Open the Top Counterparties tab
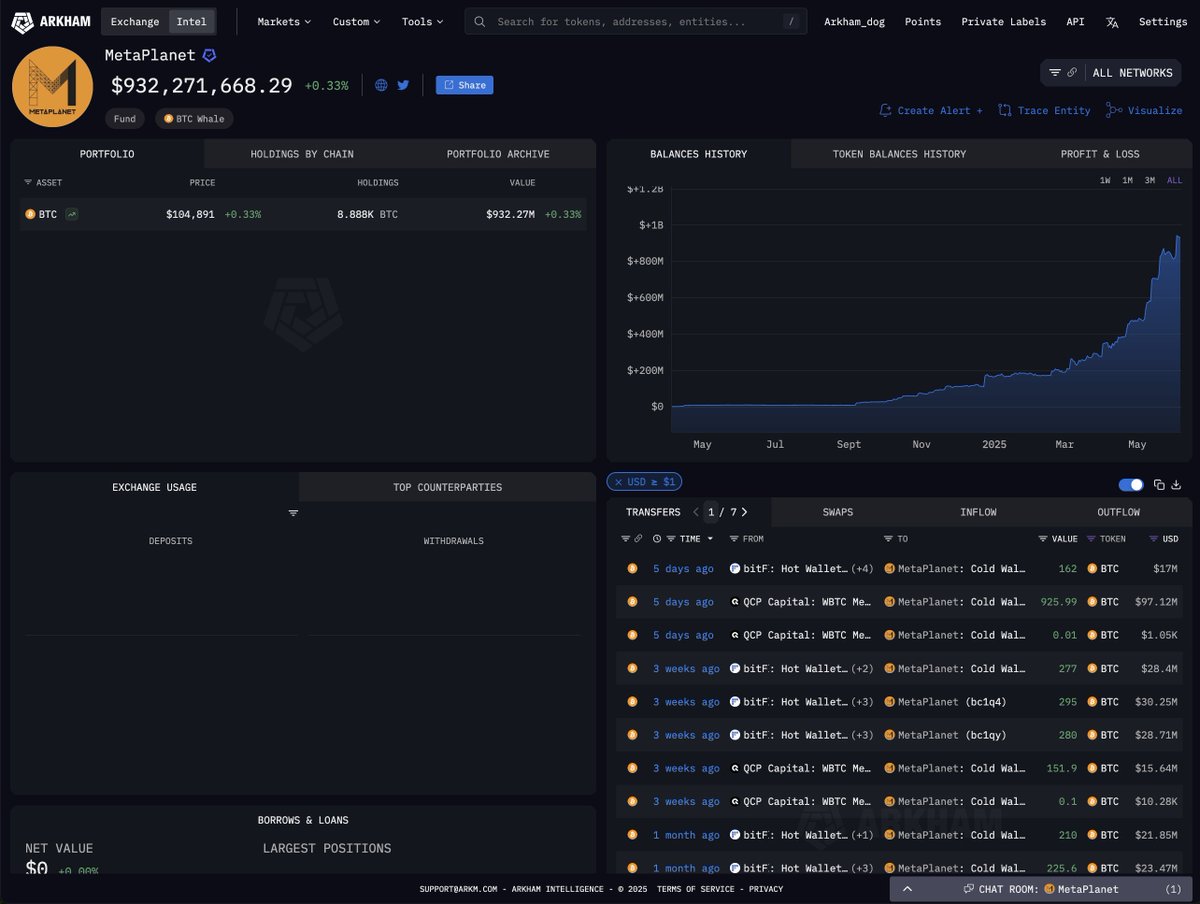1200x904 pixels. (x=447, y=487)
